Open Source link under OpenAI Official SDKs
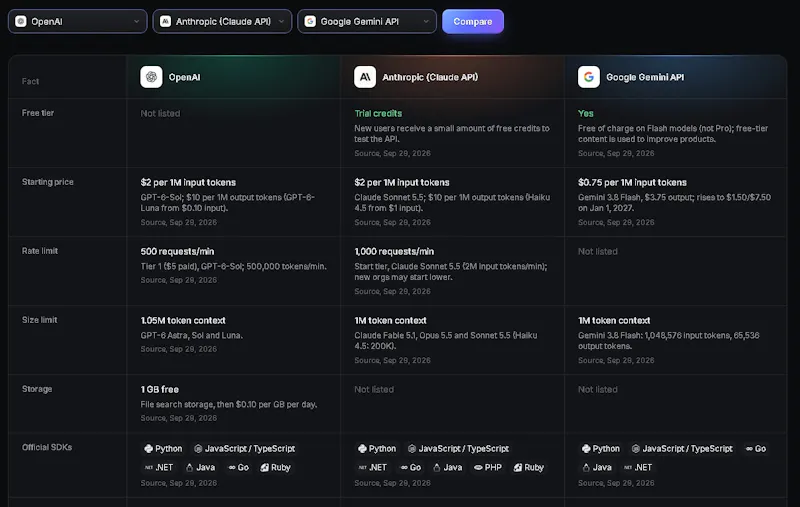Image resolution: width=800 pixels, height=507 pixels. [179, 483]
